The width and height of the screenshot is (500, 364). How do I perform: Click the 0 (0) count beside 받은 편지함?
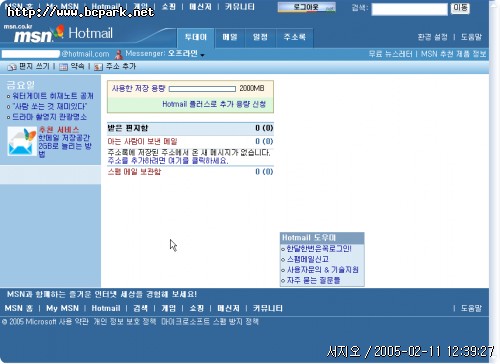[264, 128]
